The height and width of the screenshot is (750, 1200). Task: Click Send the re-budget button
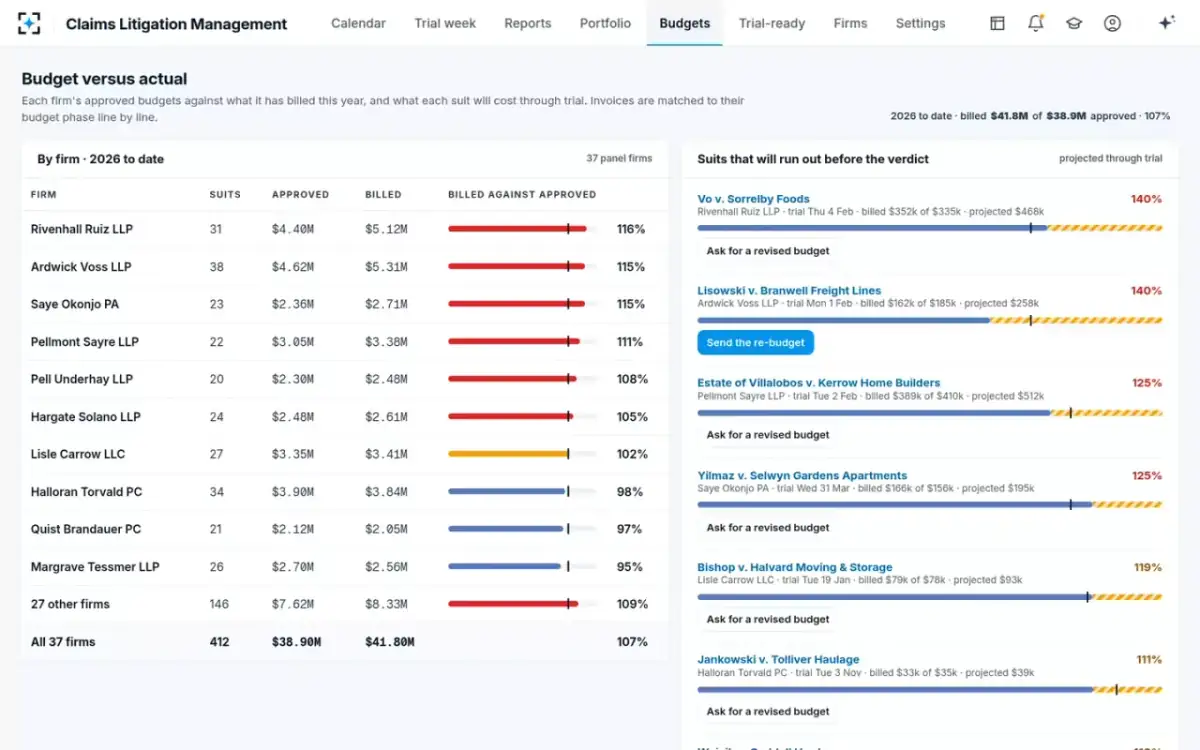(756, 343)
